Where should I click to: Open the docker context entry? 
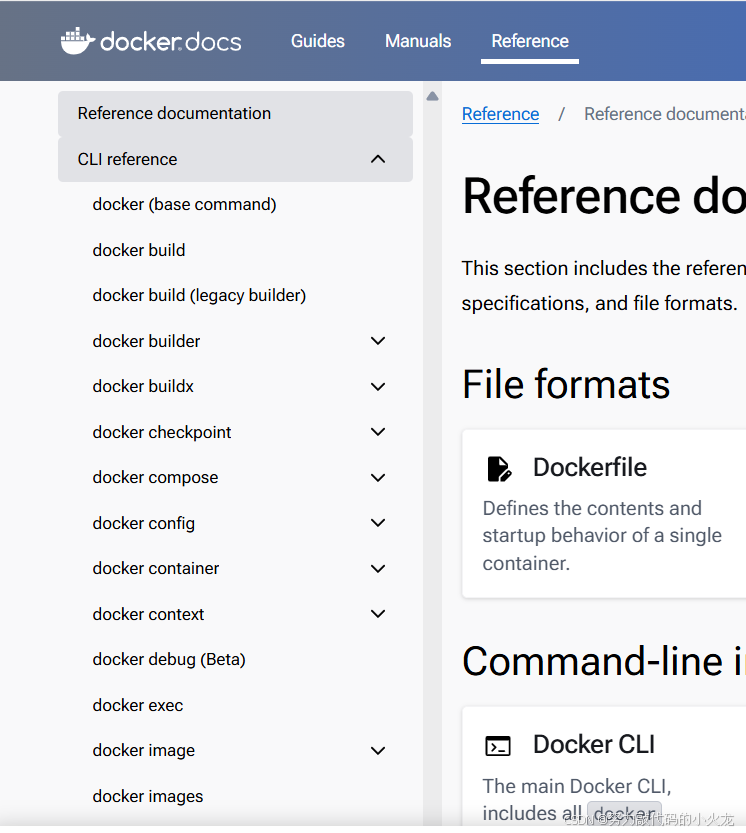coord(148,614)
